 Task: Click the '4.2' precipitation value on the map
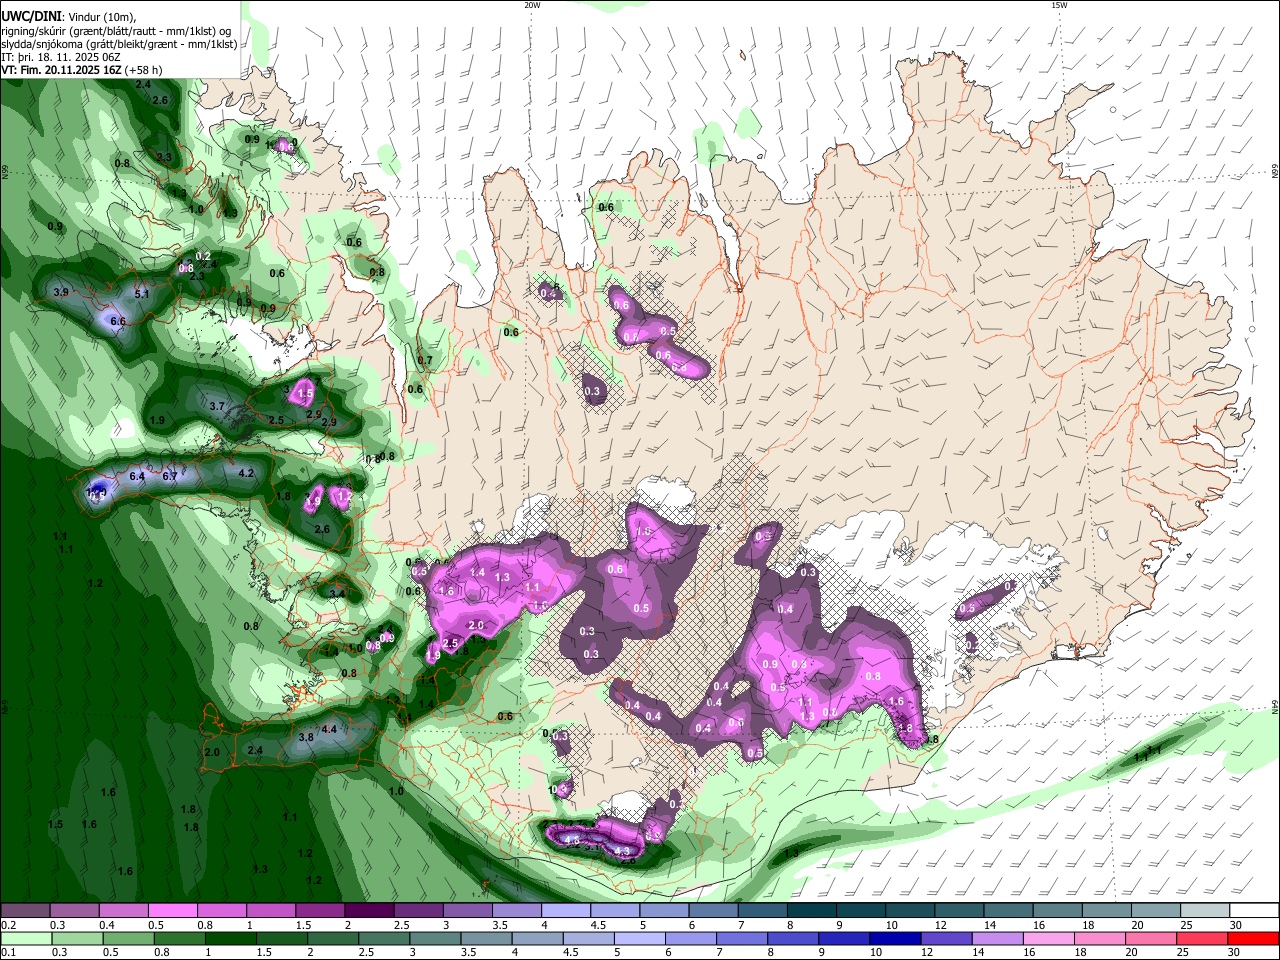coord(246,473)
